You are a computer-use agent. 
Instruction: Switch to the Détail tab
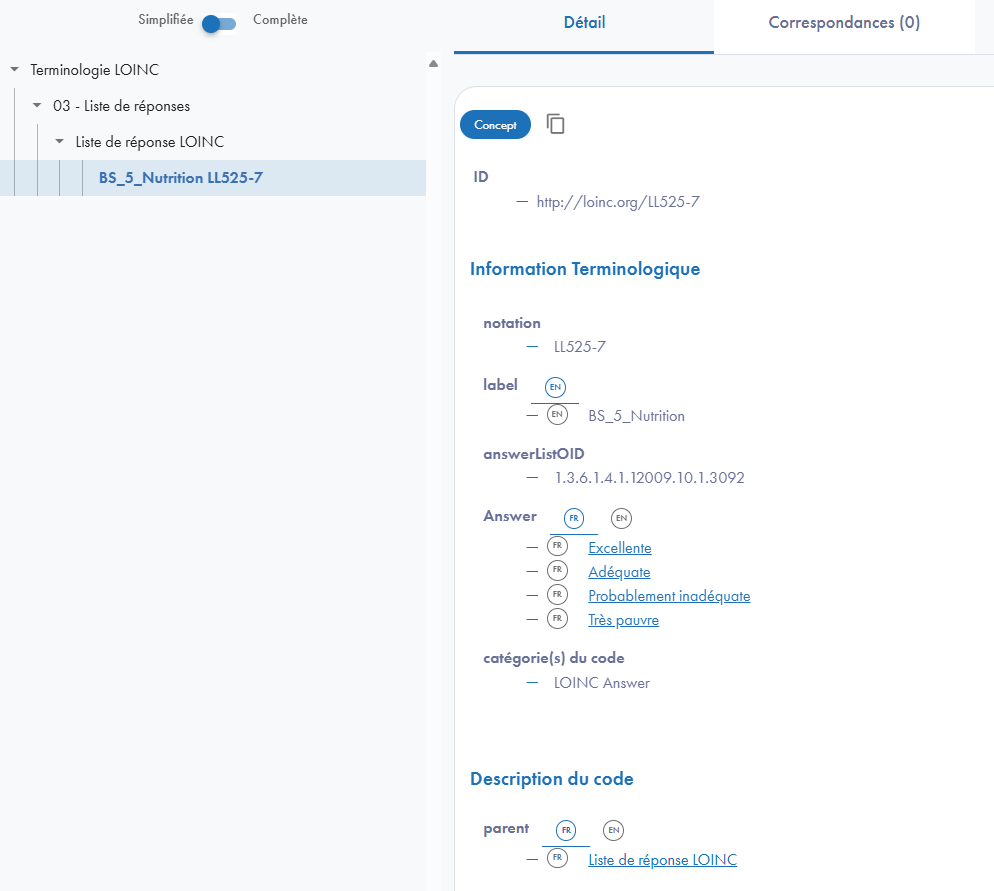[x=584, y=23]
